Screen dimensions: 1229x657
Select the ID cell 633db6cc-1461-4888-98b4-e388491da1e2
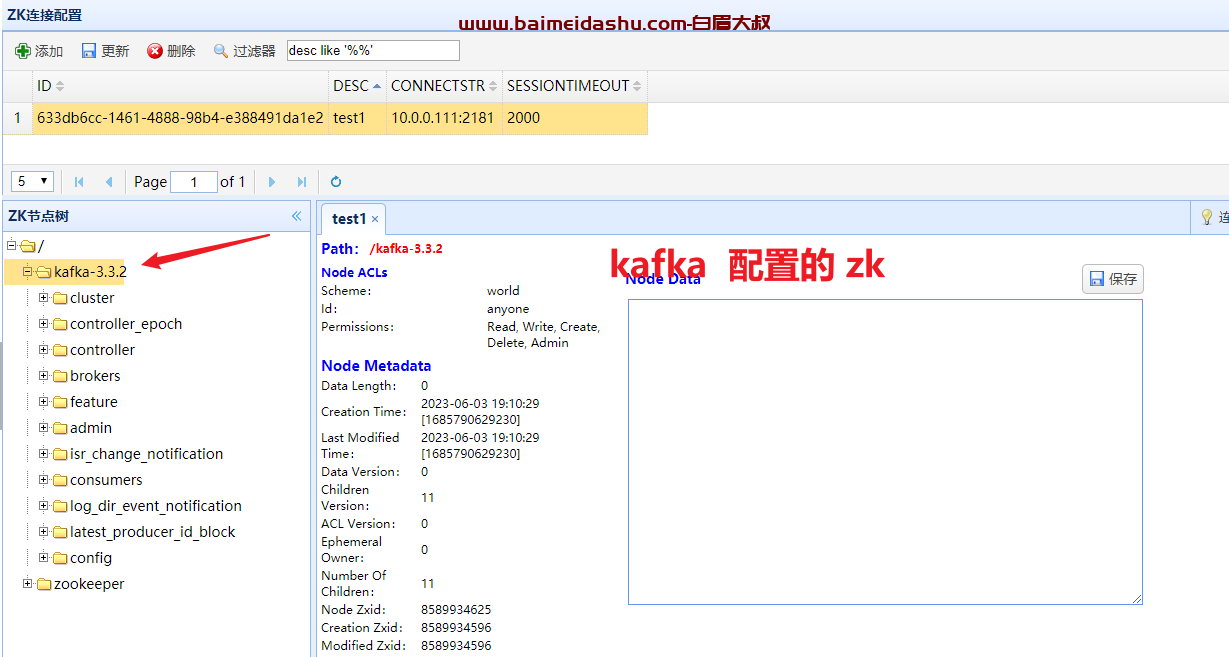click(180, 118)
